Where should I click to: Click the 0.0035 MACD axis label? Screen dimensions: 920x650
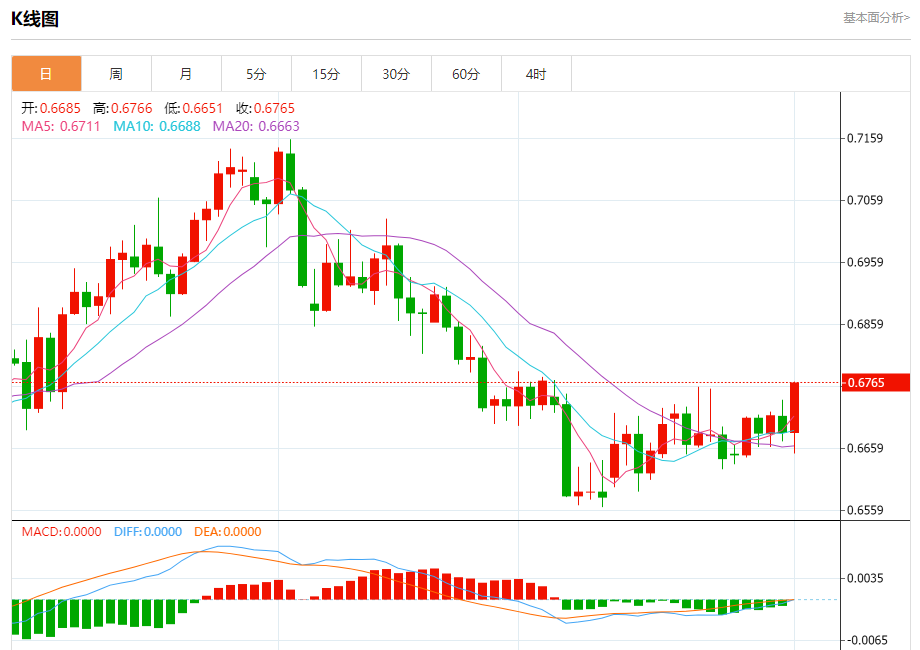[x=865, y=578]
